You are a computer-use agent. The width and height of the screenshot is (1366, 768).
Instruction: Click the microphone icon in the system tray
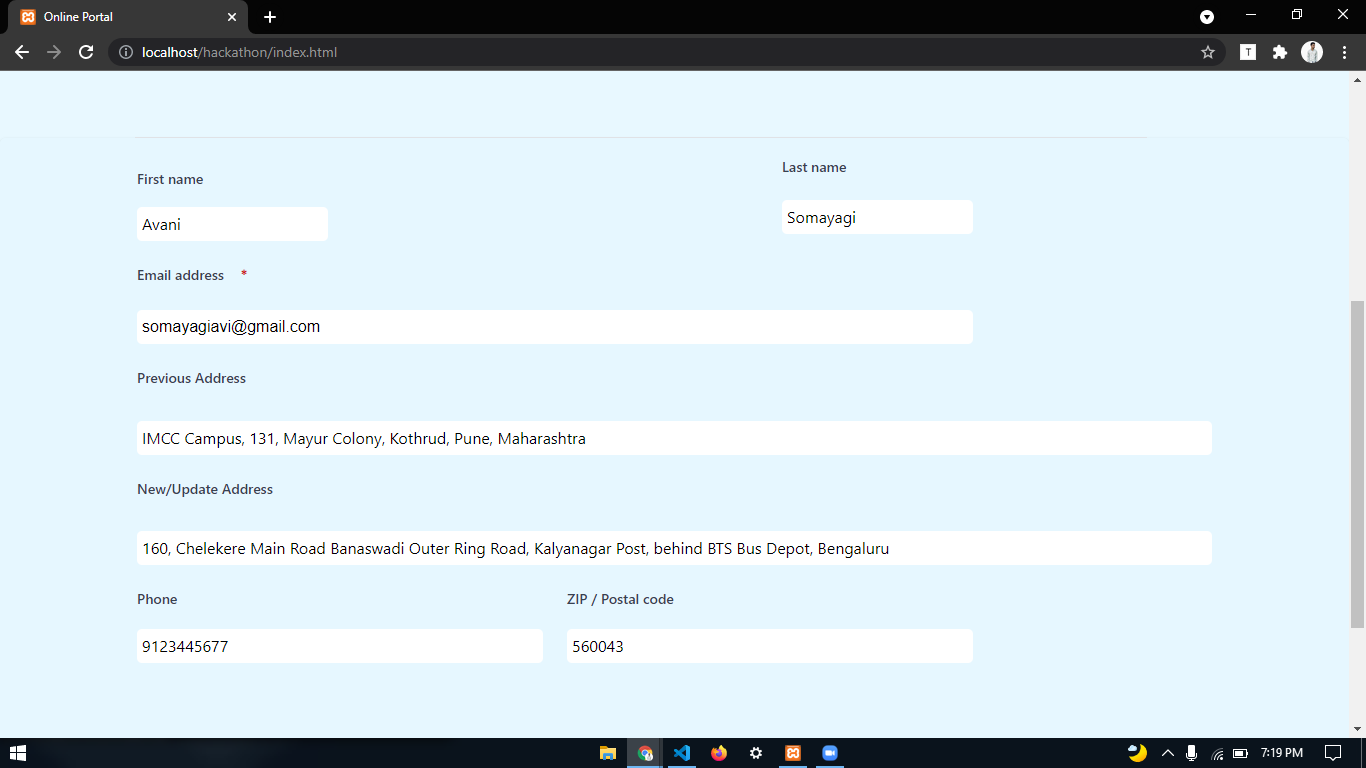(1191, 753)
